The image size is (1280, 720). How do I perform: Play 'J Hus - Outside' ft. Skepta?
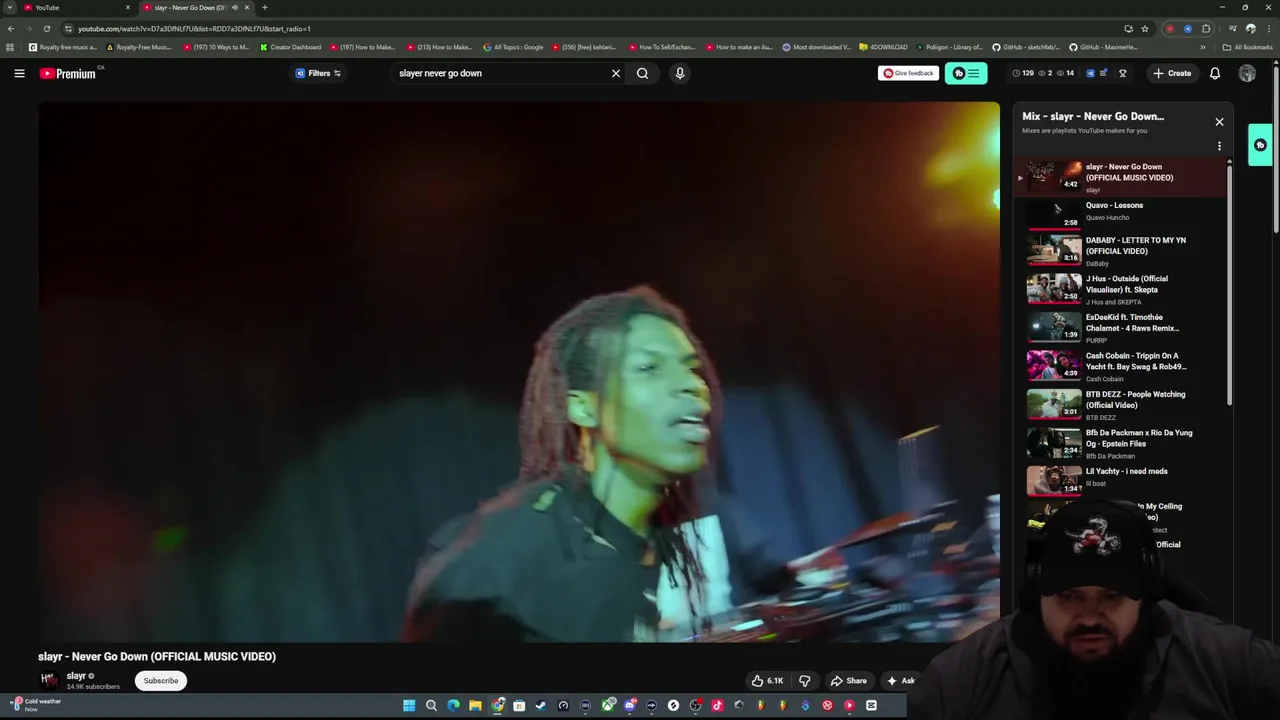[x=1120, y=288]
